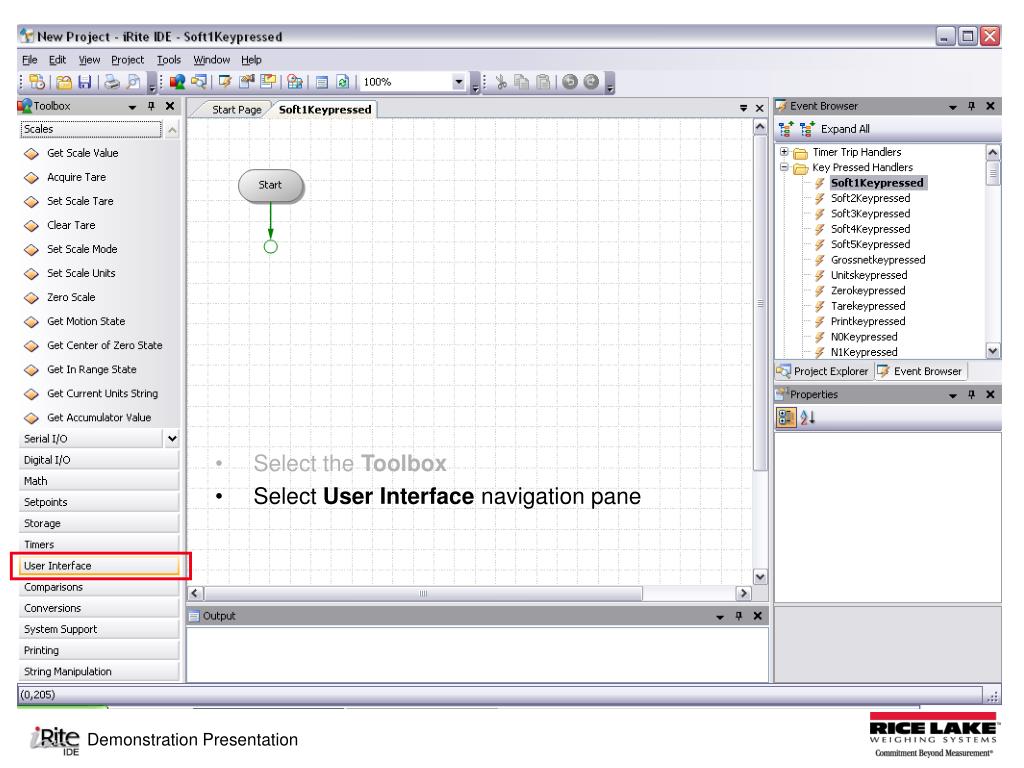Screen dimensions: 1024x768
Task: Open Toolbox window via toolbar icon
Action: 177,82
